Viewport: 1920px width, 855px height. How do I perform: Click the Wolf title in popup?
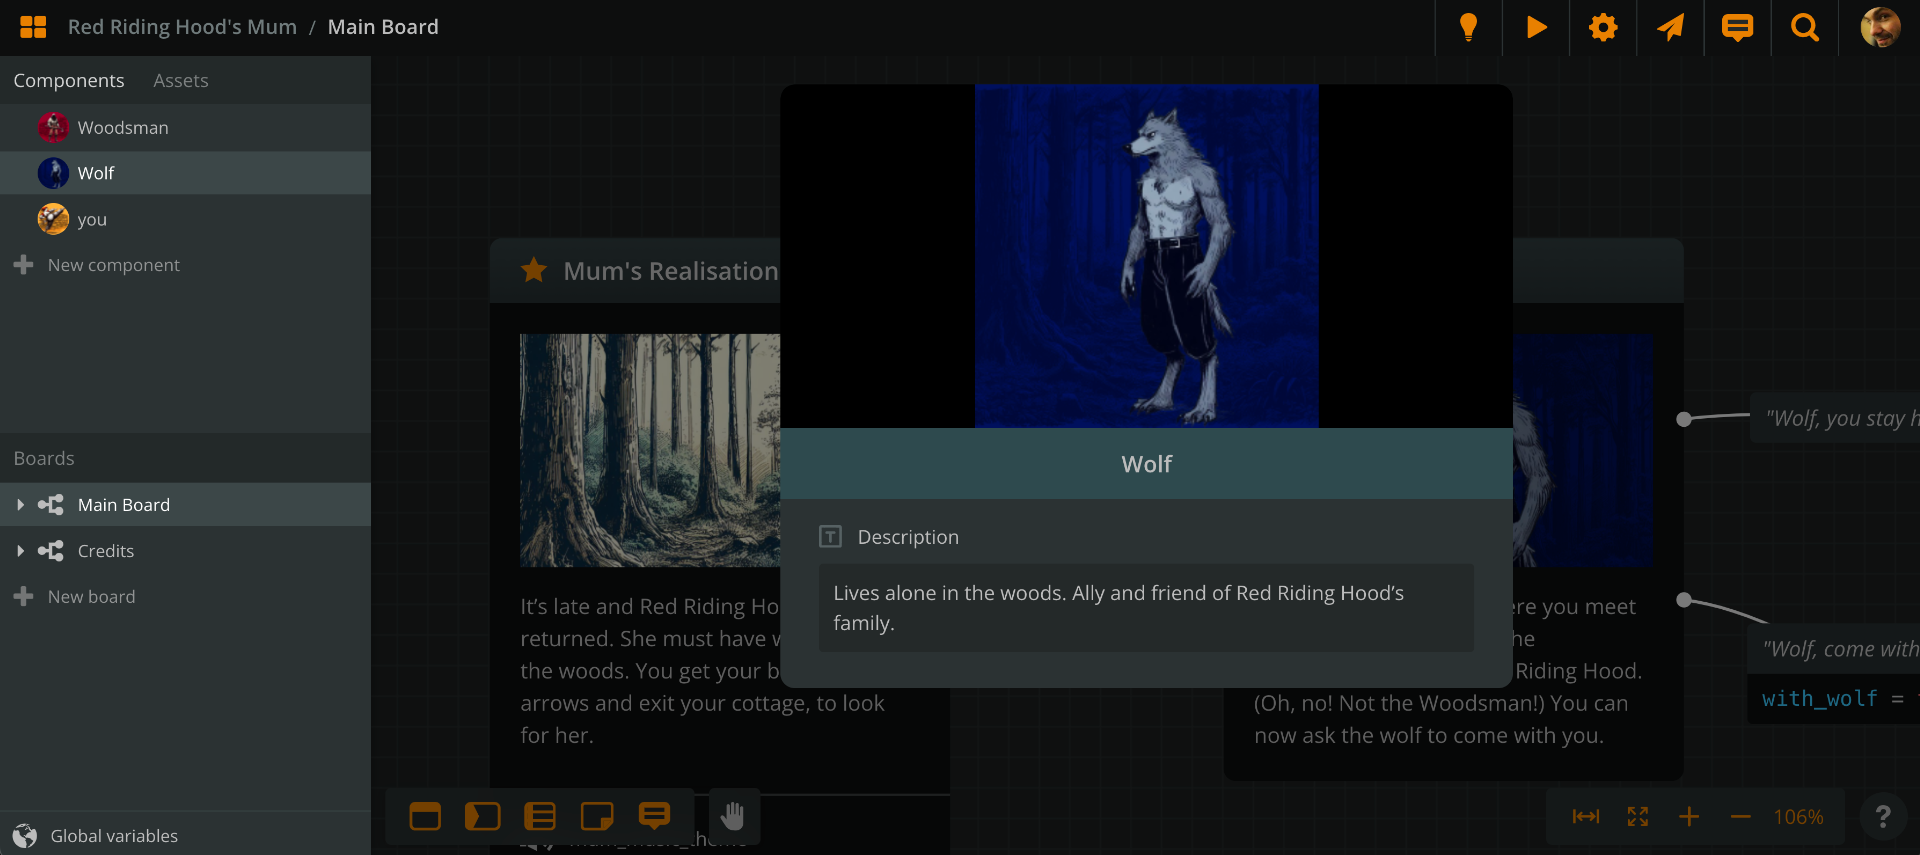[1146, 464]
